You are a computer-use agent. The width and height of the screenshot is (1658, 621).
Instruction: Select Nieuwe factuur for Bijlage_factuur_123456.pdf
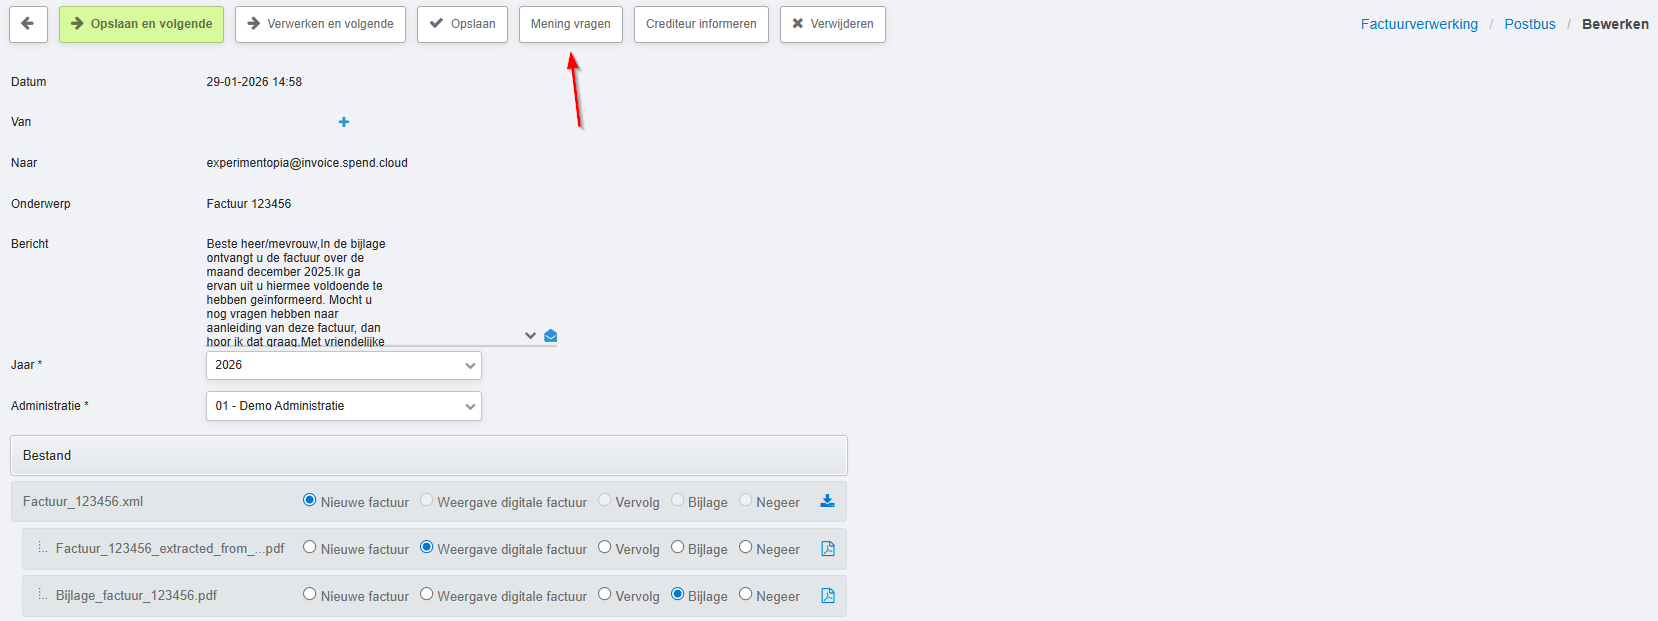pyautogui.click(x=310, y=594)
